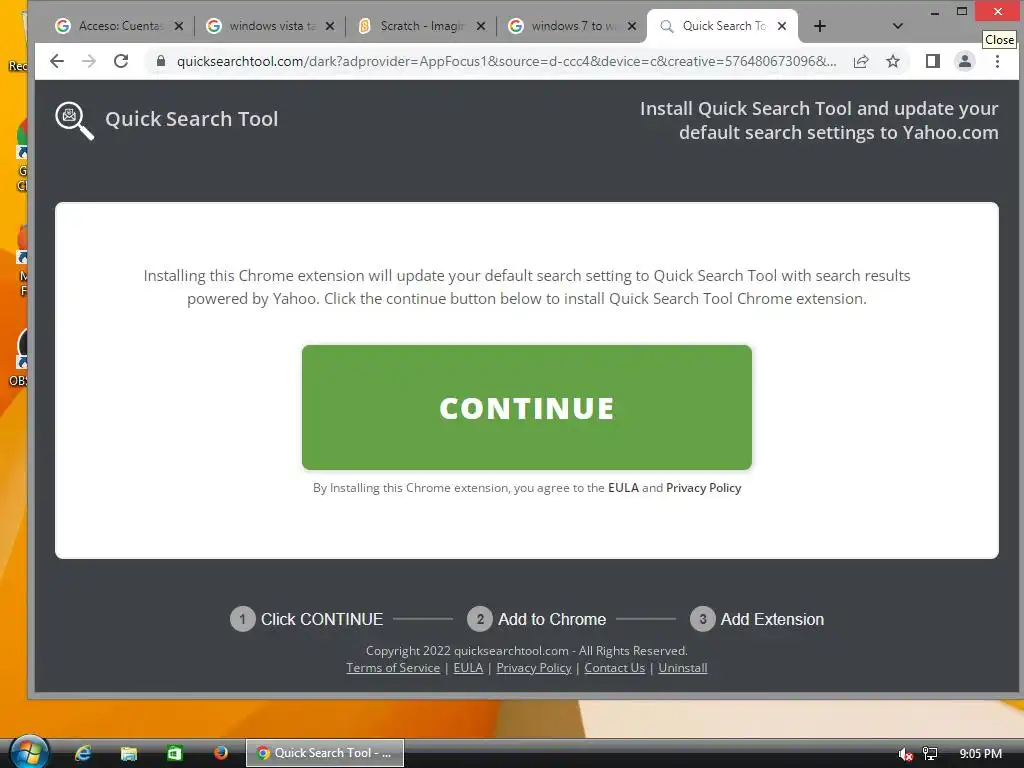The width and height of the screenshot is (1024, 768).
Task: Open the green app icon on taskbar
Action: tap(174, 753)
